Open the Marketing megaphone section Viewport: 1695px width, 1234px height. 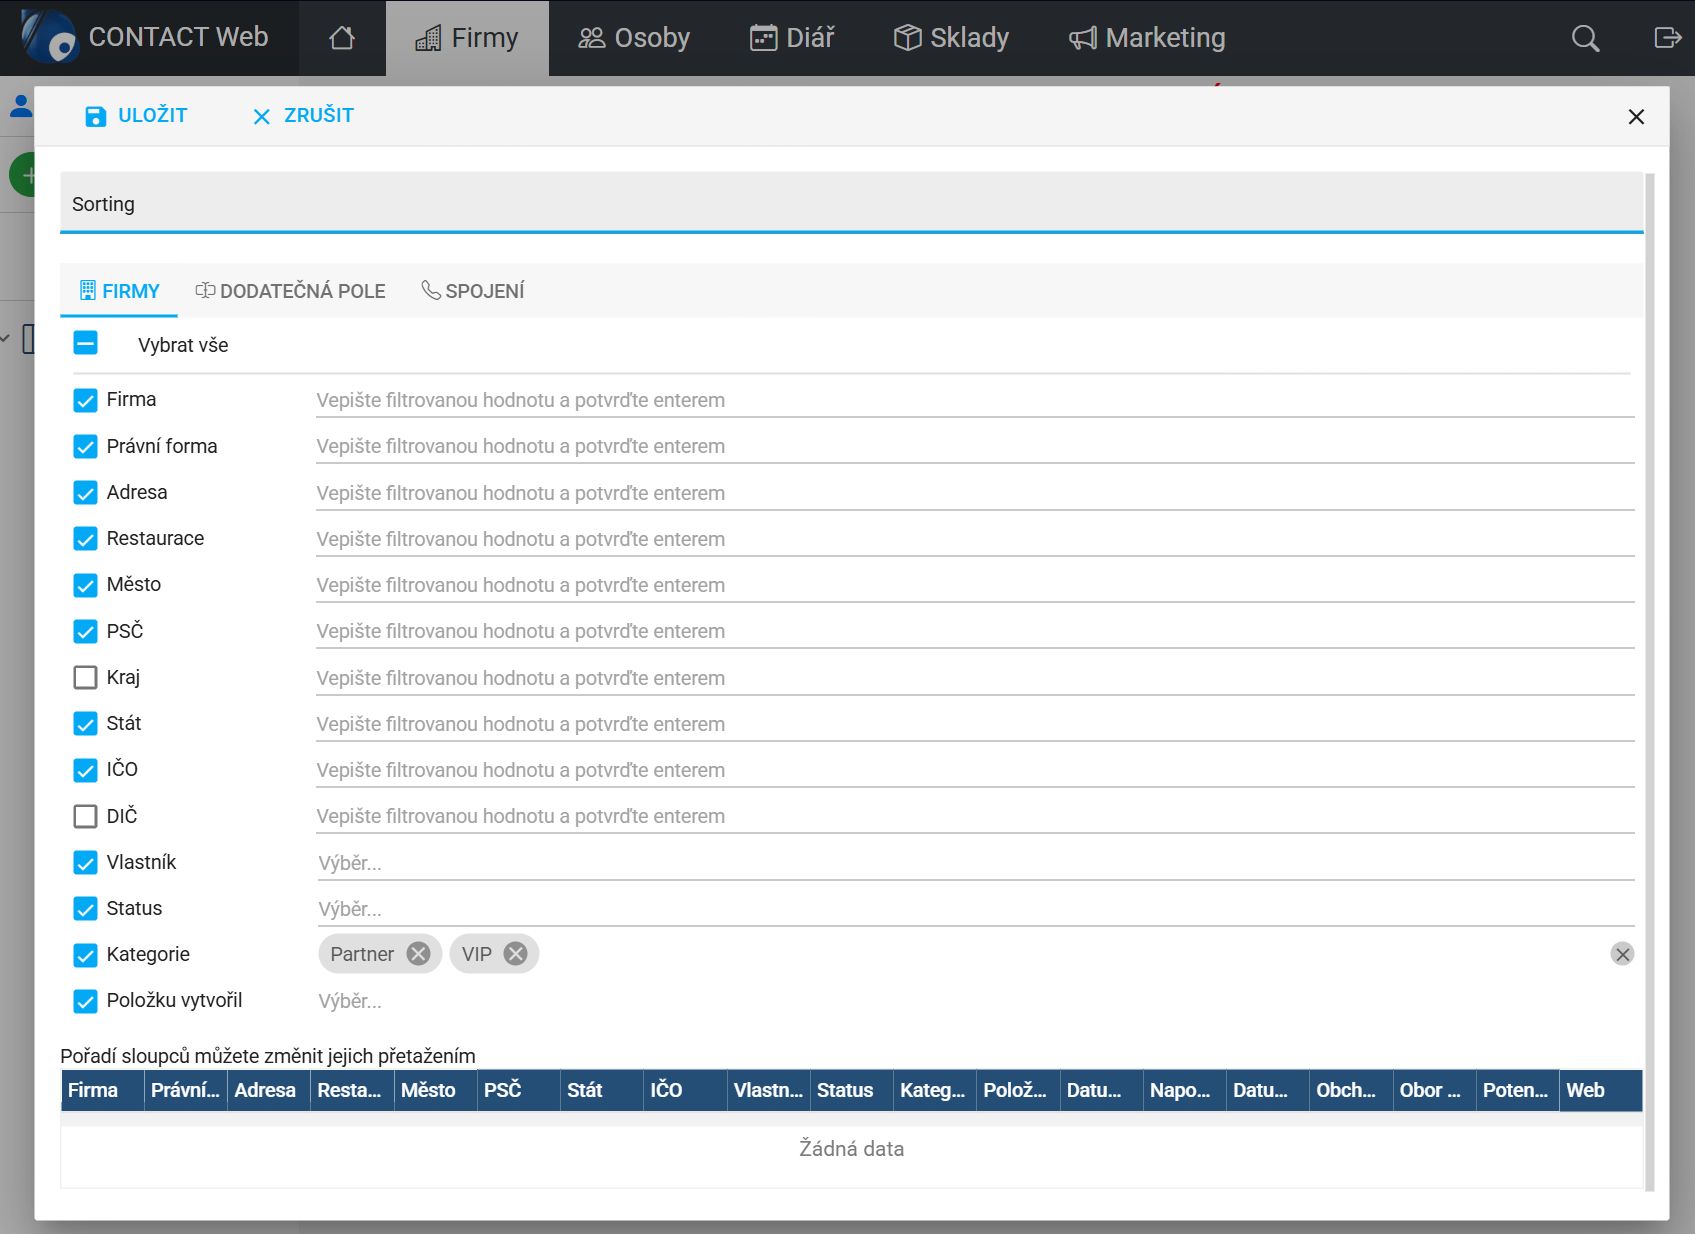click(x=1146, y=38)
